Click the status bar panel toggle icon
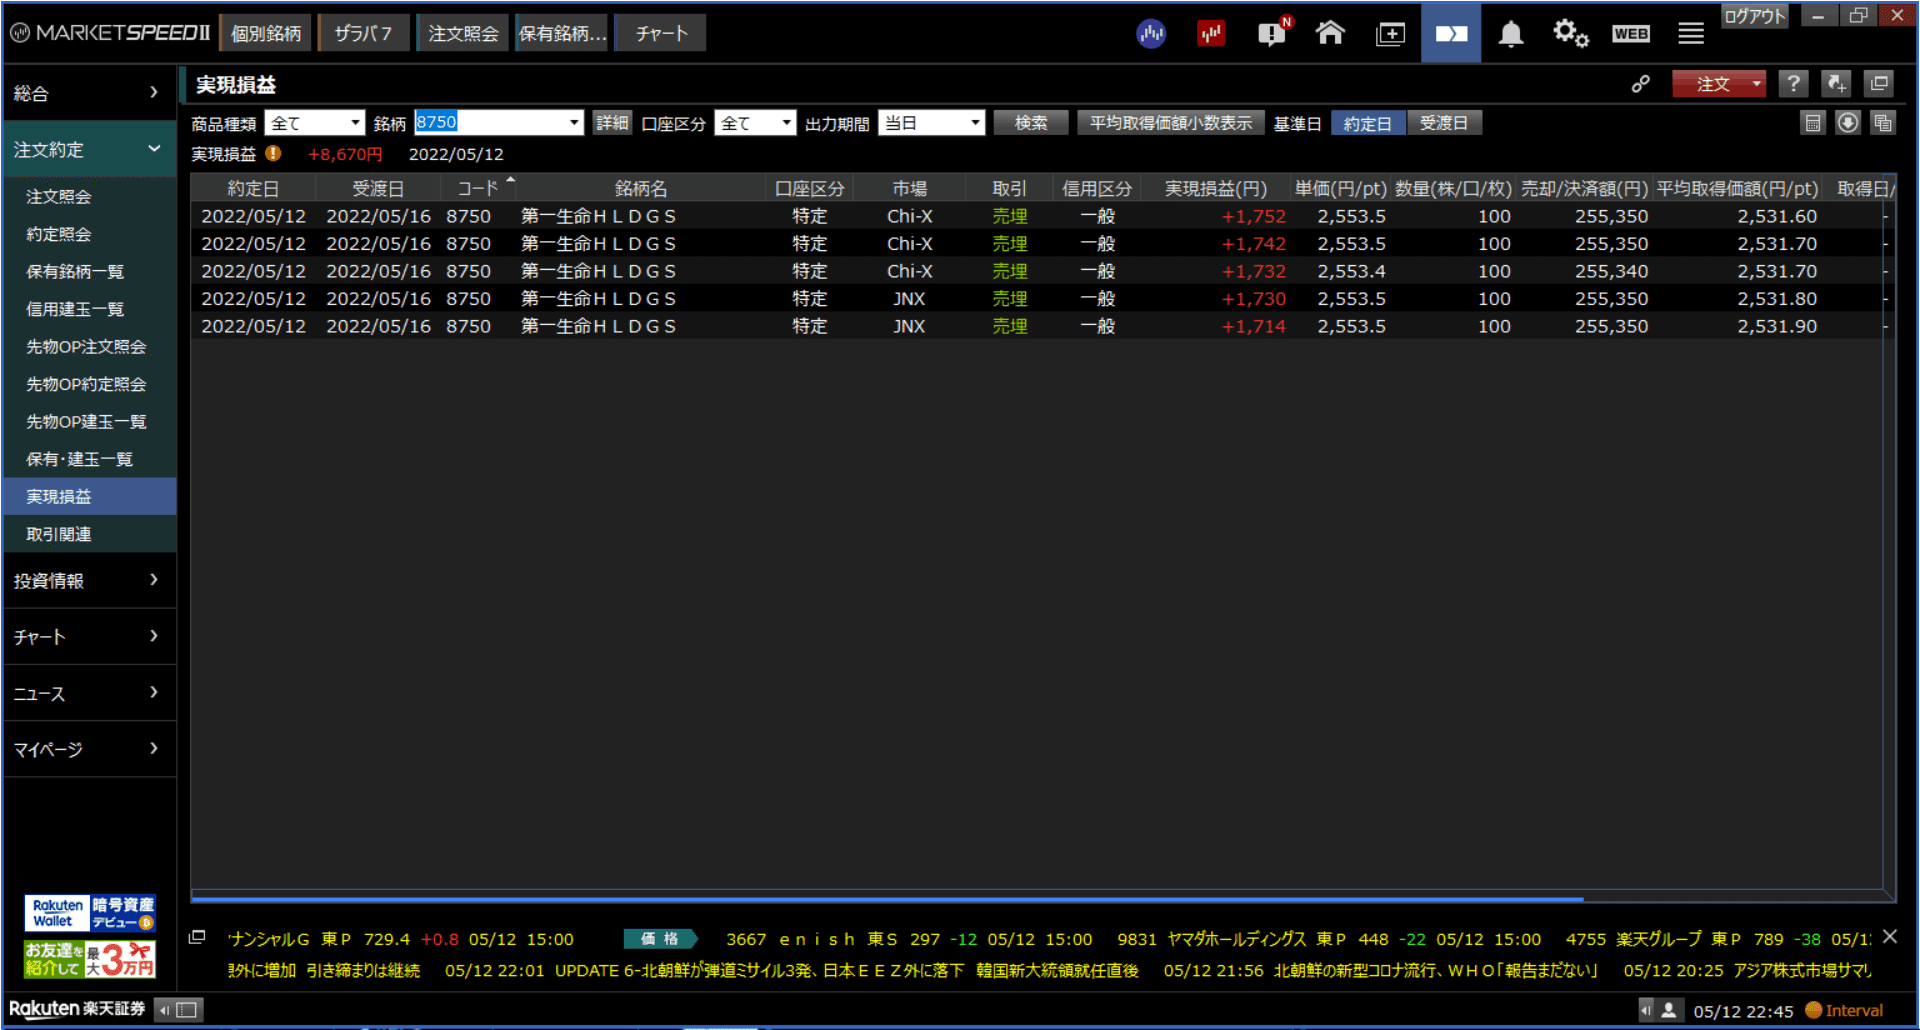Screen dimensions: 1920x1030 point(181,1010)
